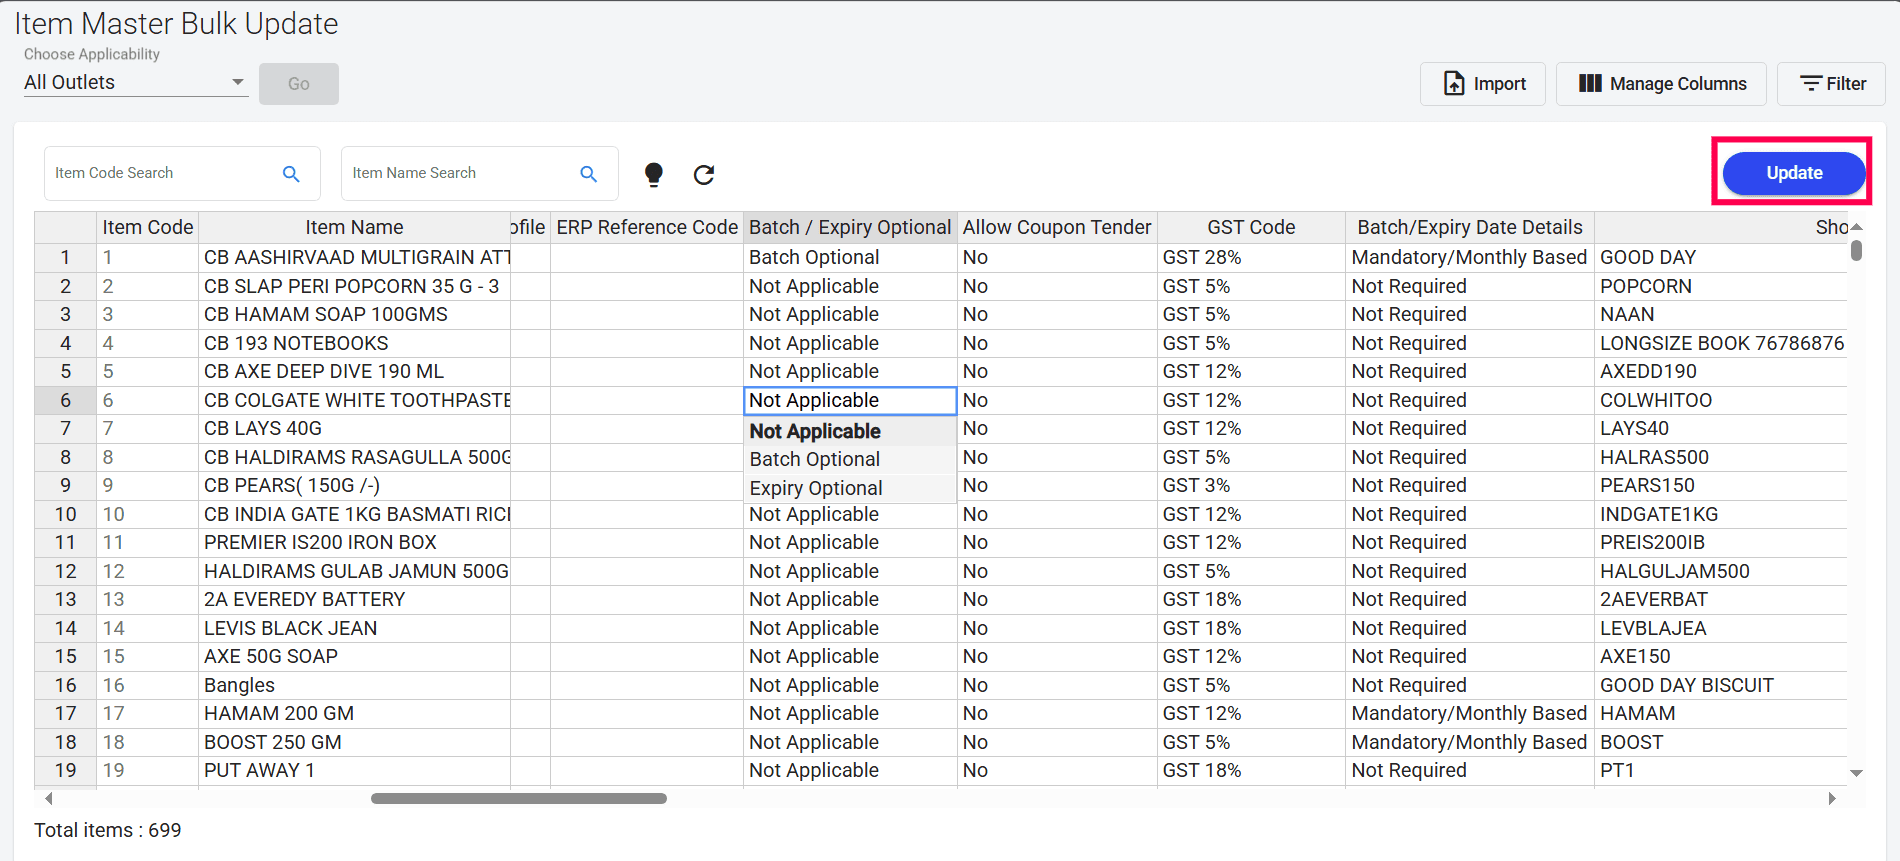
Task: Select Batch Optional from the dropdown list
Action: (x=815, y=459)
